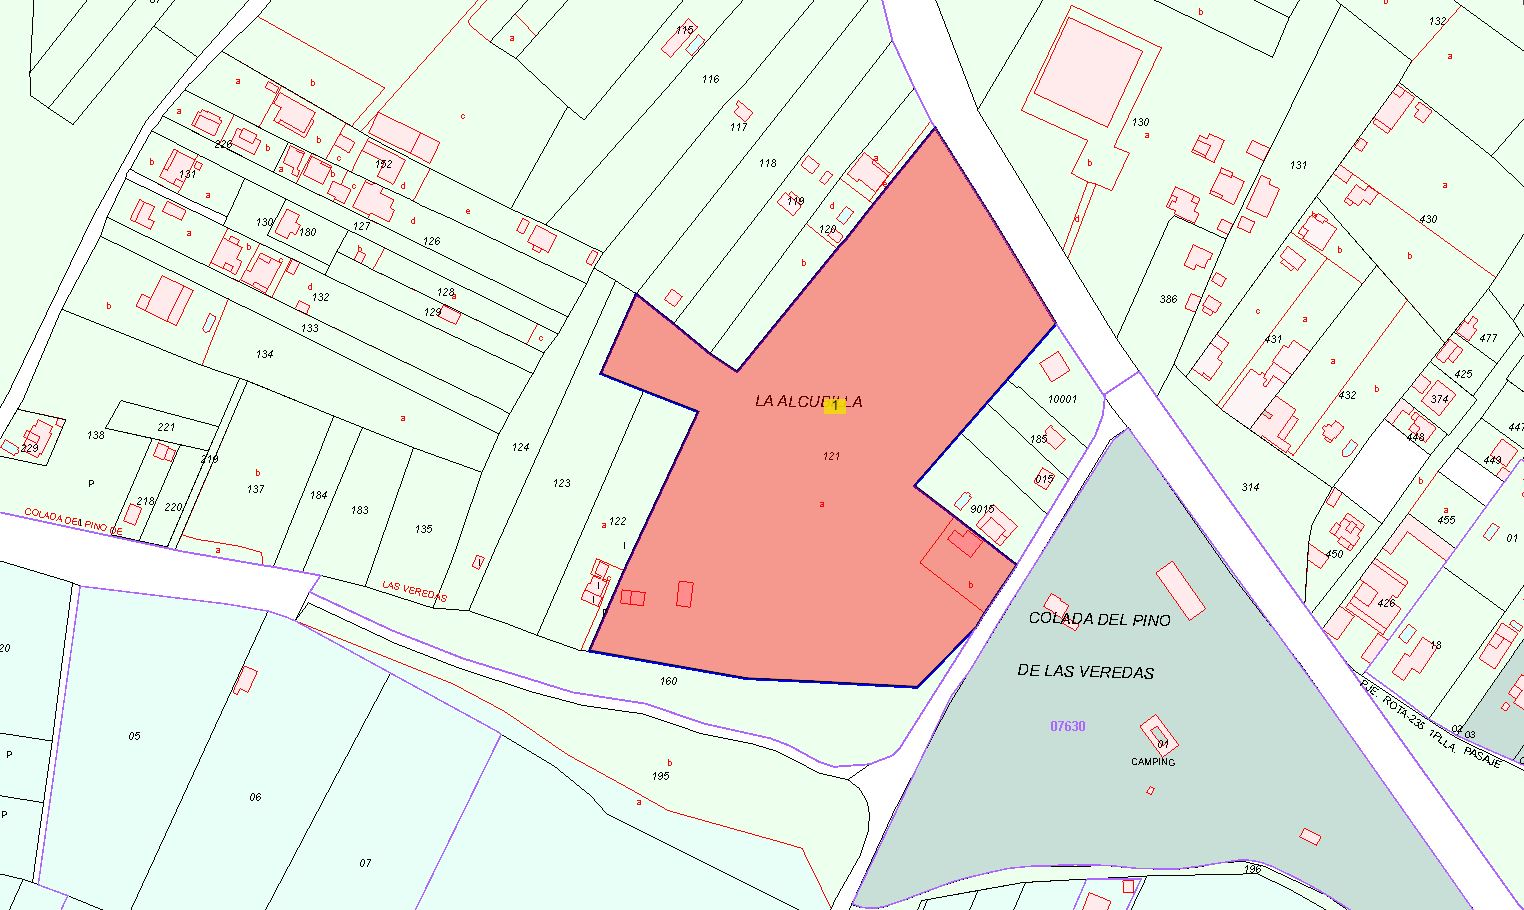Image resolution: width=1524 pixels, height=910 pixels.
Task: Click the LA ALCUBILLA place label
Action: [x=808, y=401]
